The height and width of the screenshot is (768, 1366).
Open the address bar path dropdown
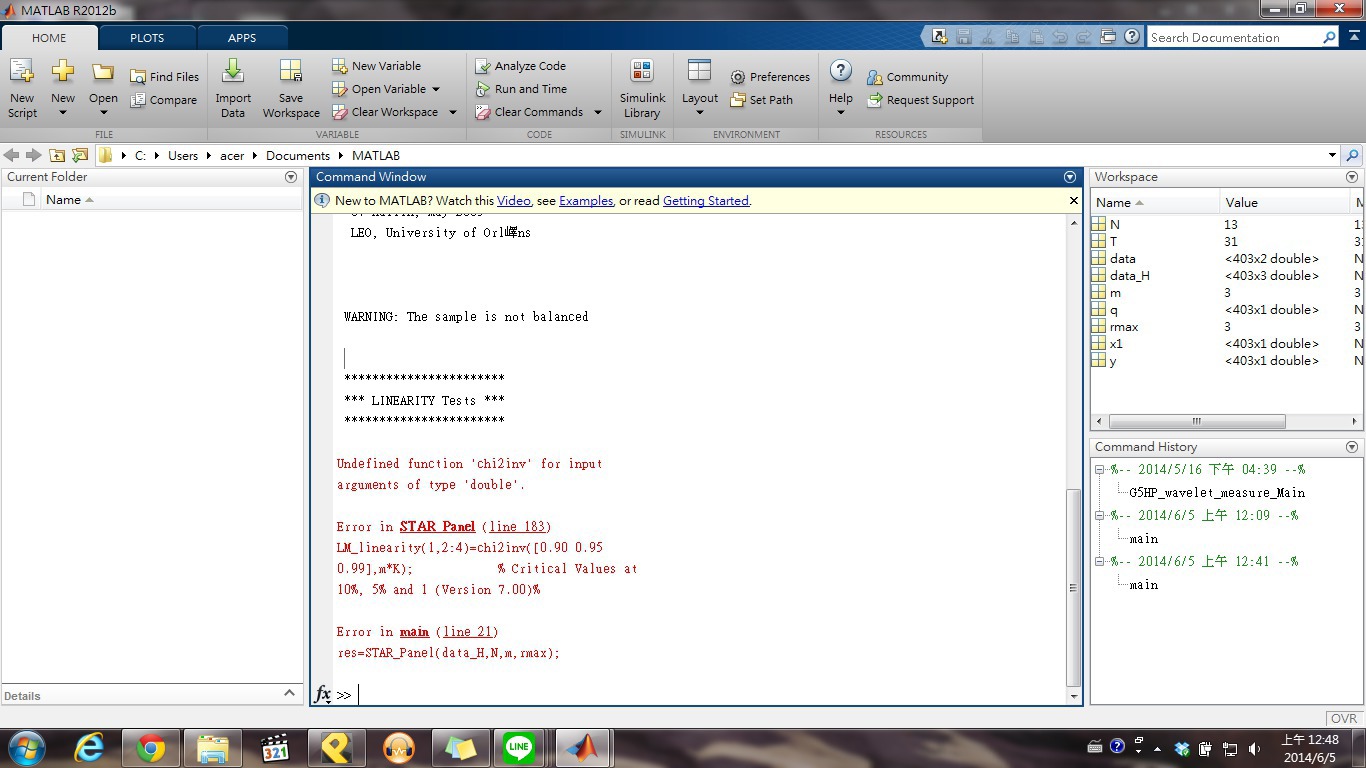(1332, 155)
